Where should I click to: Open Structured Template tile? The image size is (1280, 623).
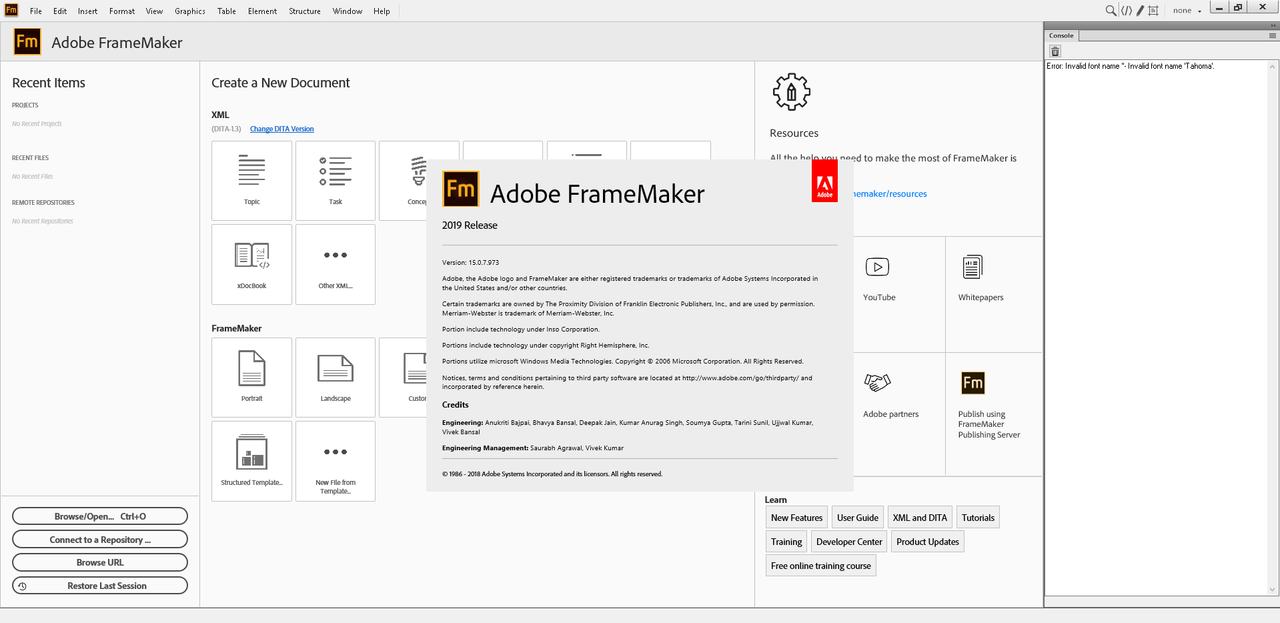click(252, 461)
